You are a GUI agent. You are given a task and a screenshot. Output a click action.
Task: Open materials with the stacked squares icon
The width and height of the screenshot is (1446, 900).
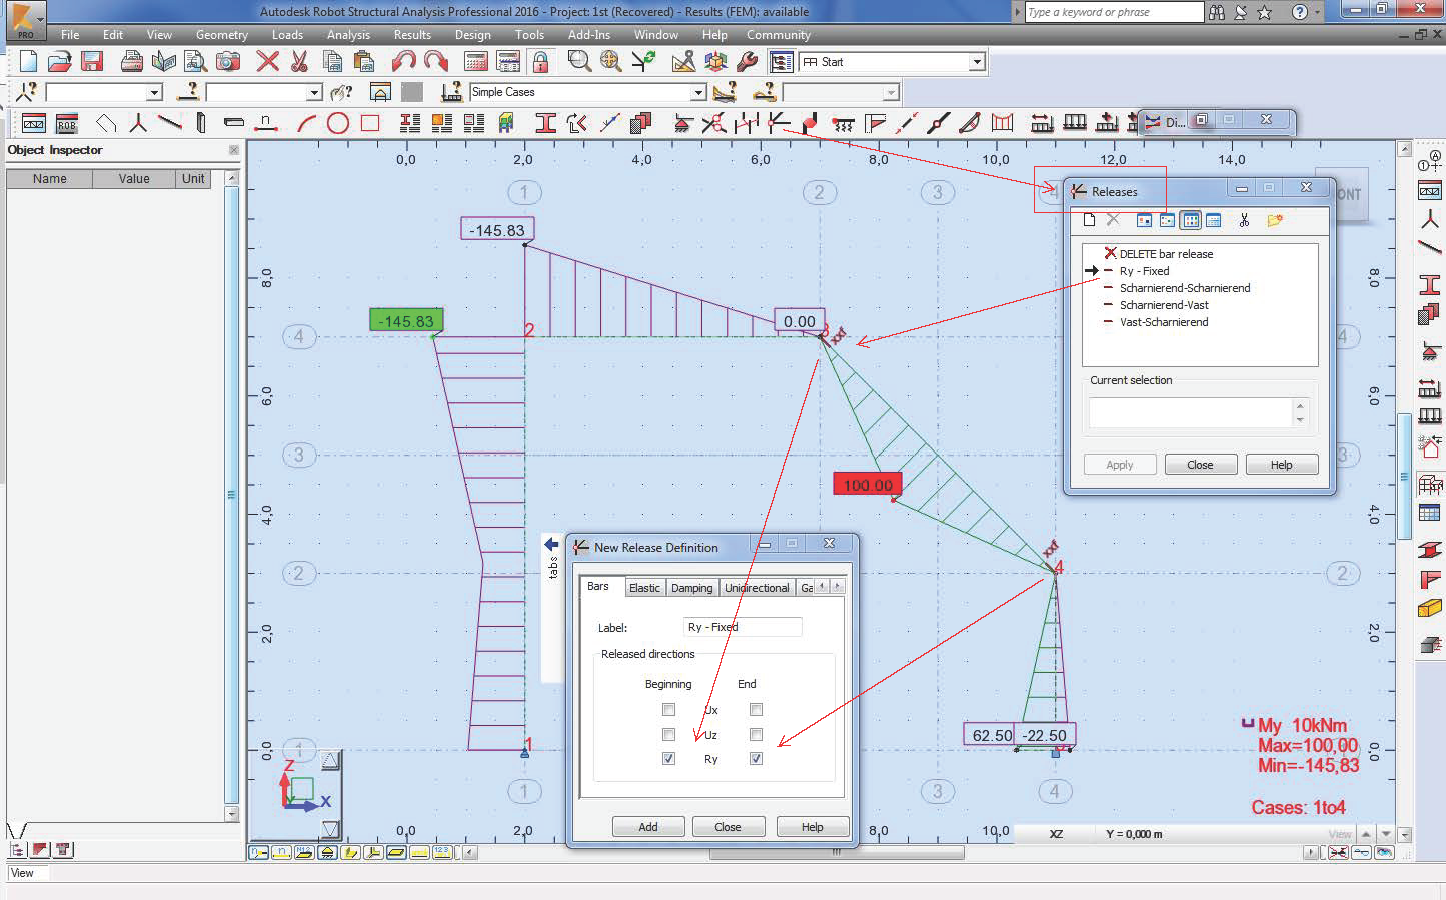coord(641,123)
